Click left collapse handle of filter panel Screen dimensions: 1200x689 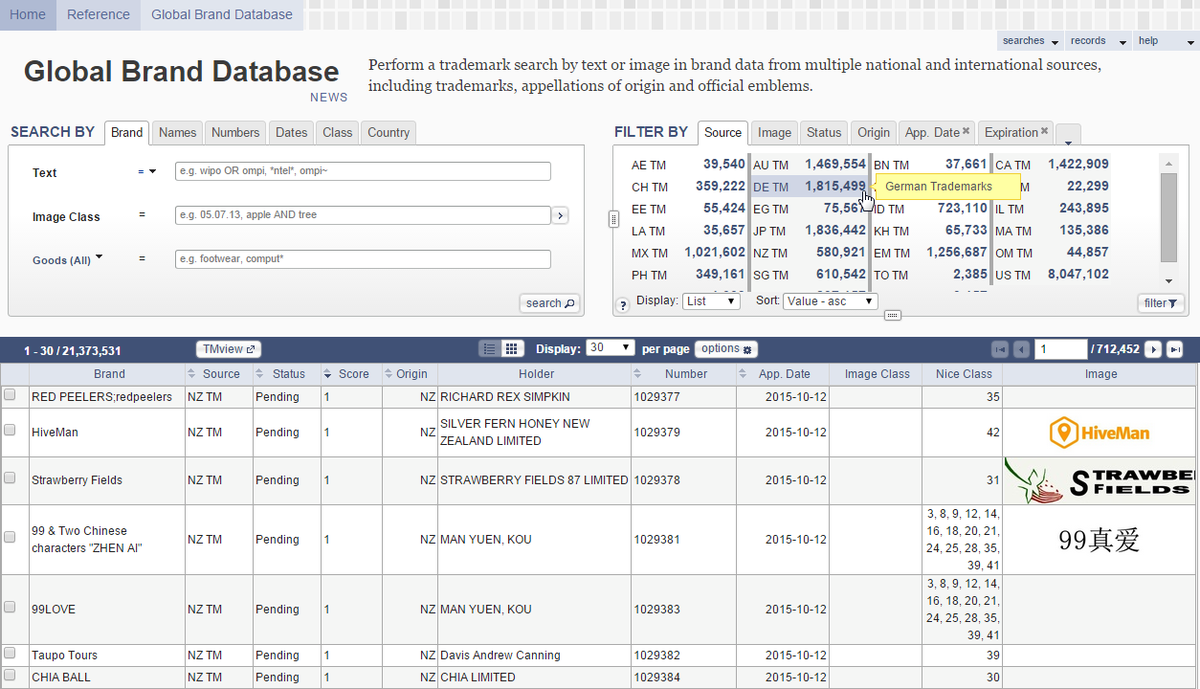click(x=613, y=220)
